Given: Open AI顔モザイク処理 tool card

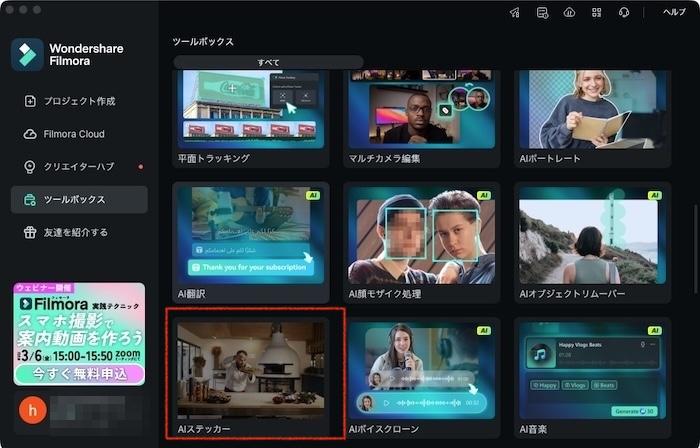Looking at the screenshot, I should 422,242.
